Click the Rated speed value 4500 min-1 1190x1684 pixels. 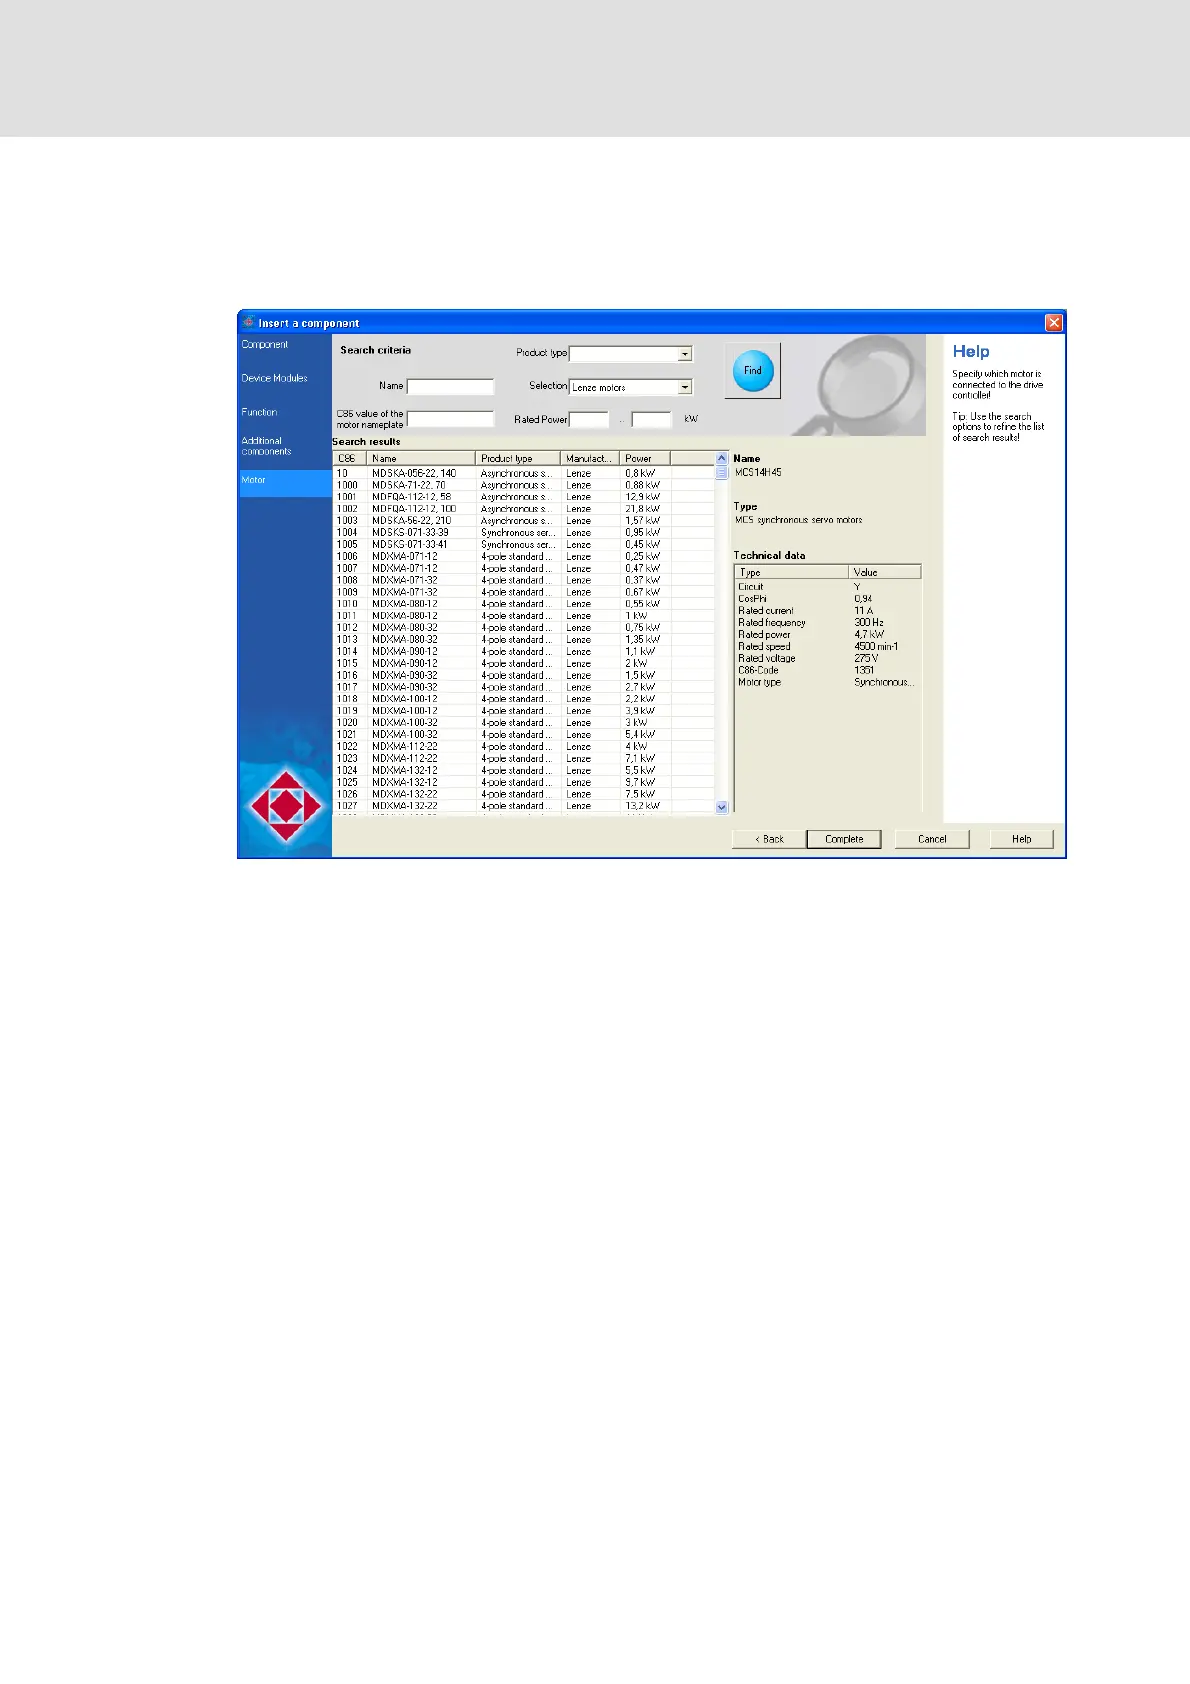(x=876, y=647)
